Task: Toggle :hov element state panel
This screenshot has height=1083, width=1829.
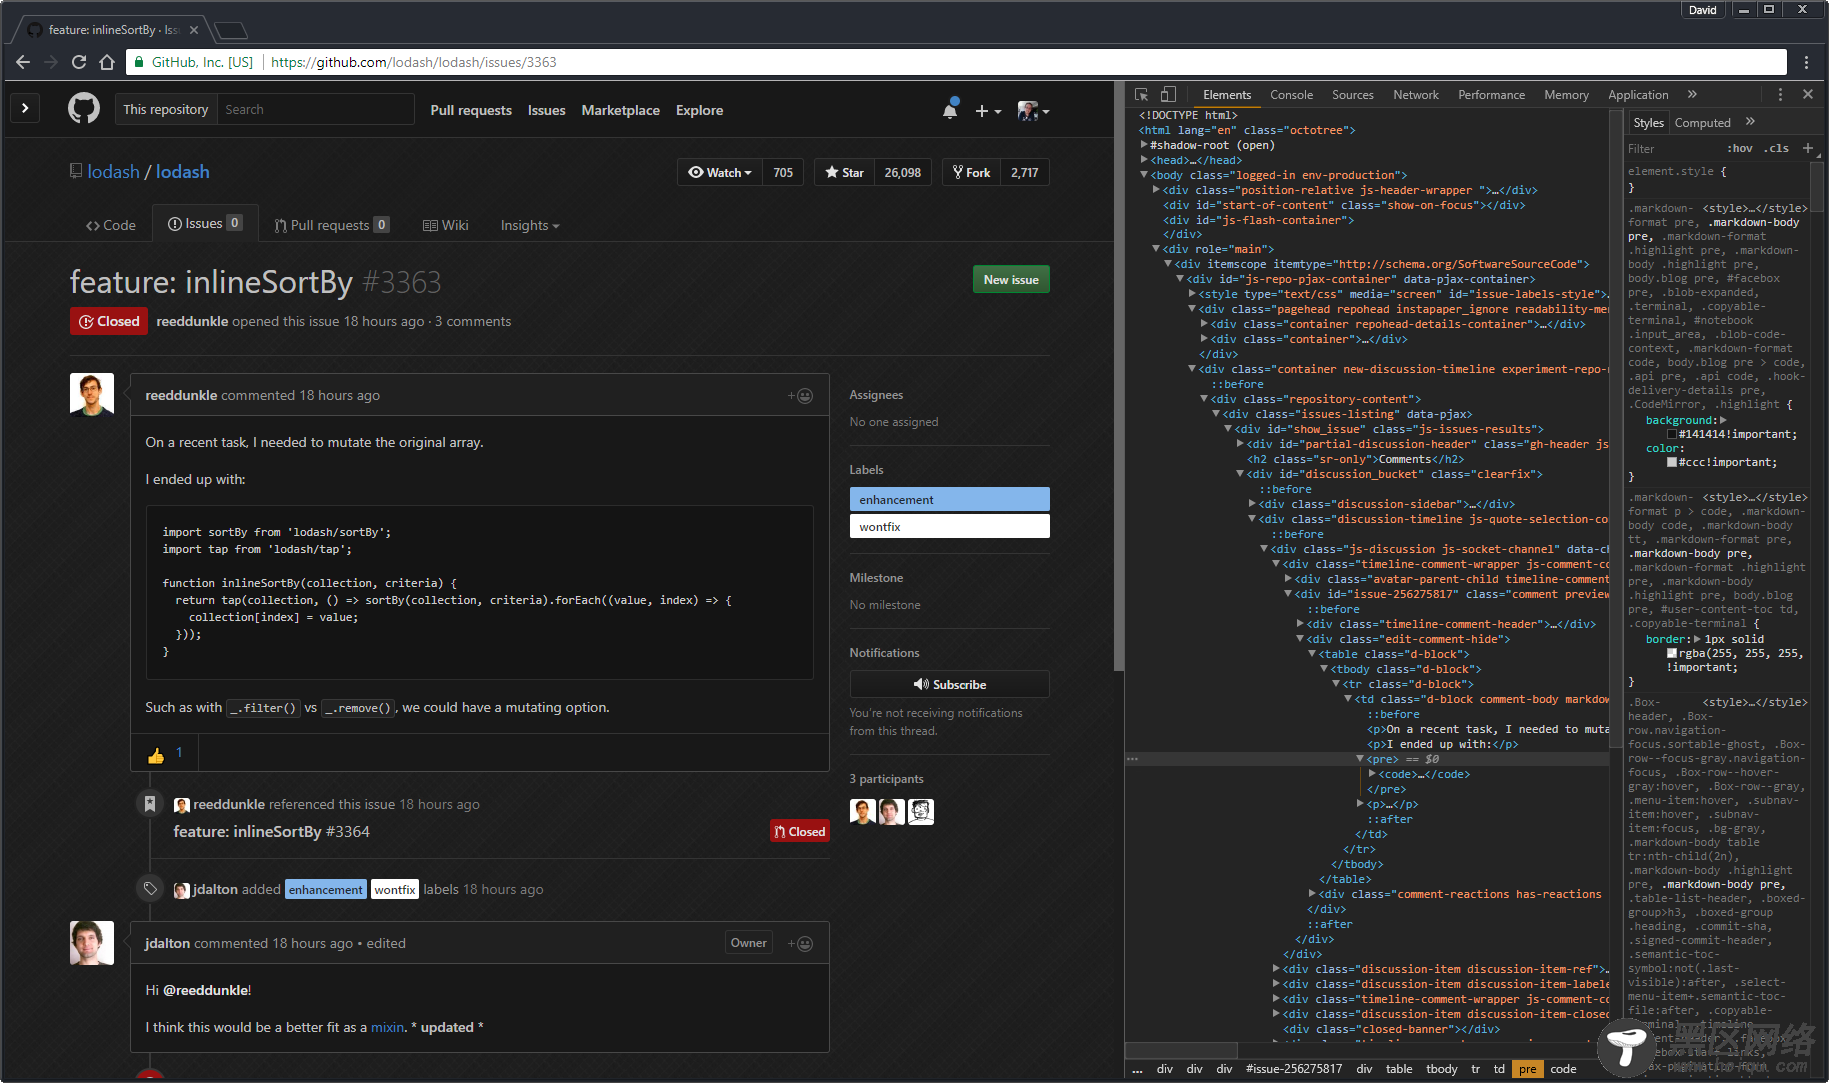Action: tap(1739, 148)
